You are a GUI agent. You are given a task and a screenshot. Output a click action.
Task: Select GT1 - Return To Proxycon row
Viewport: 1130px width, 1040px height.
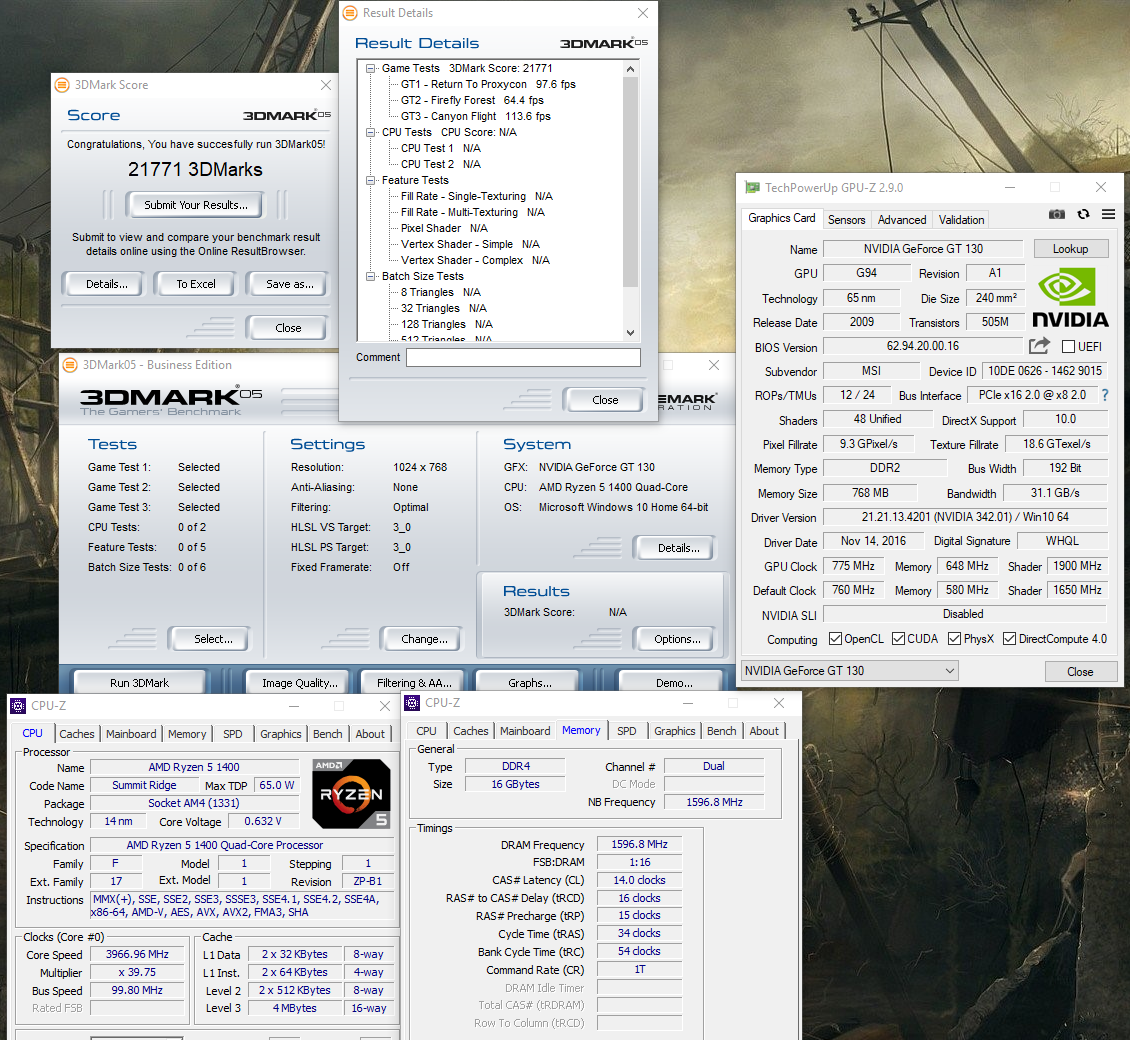488,84
